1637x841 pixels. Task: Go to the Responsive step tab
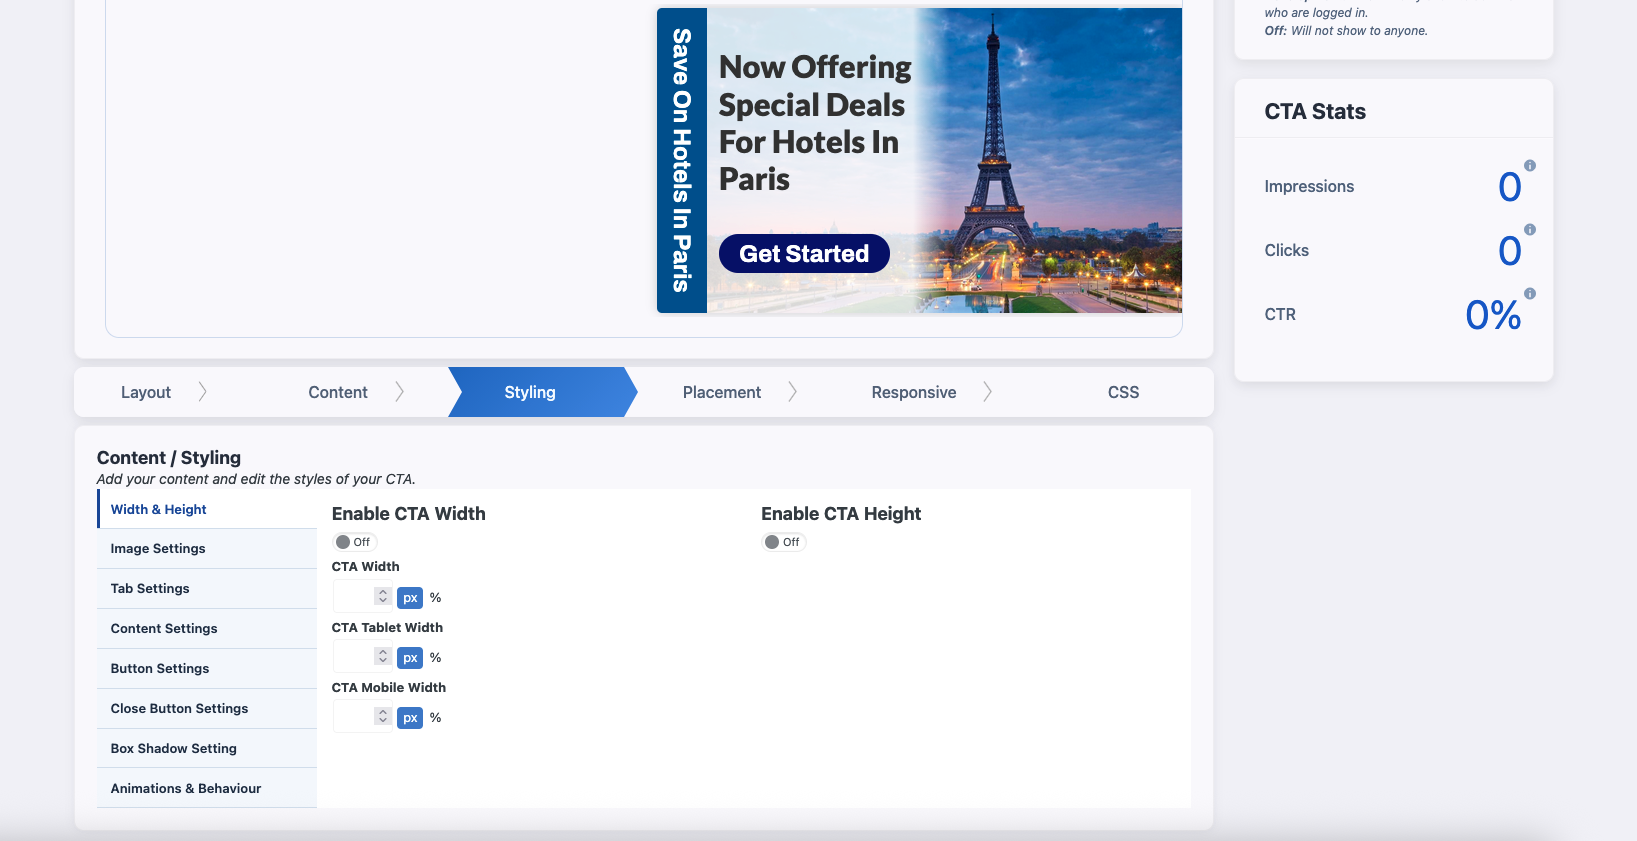click(913, 392)
